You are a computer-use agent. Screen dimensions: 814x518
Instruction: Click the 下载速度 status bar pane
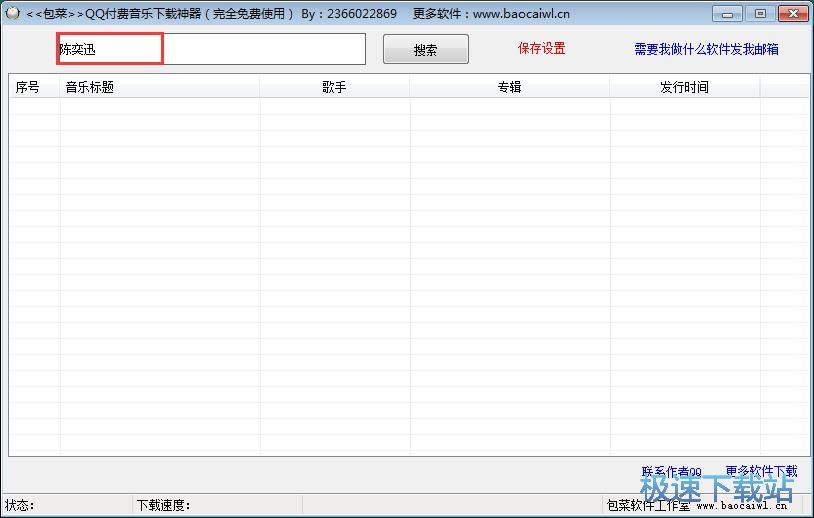click(217, 505)
